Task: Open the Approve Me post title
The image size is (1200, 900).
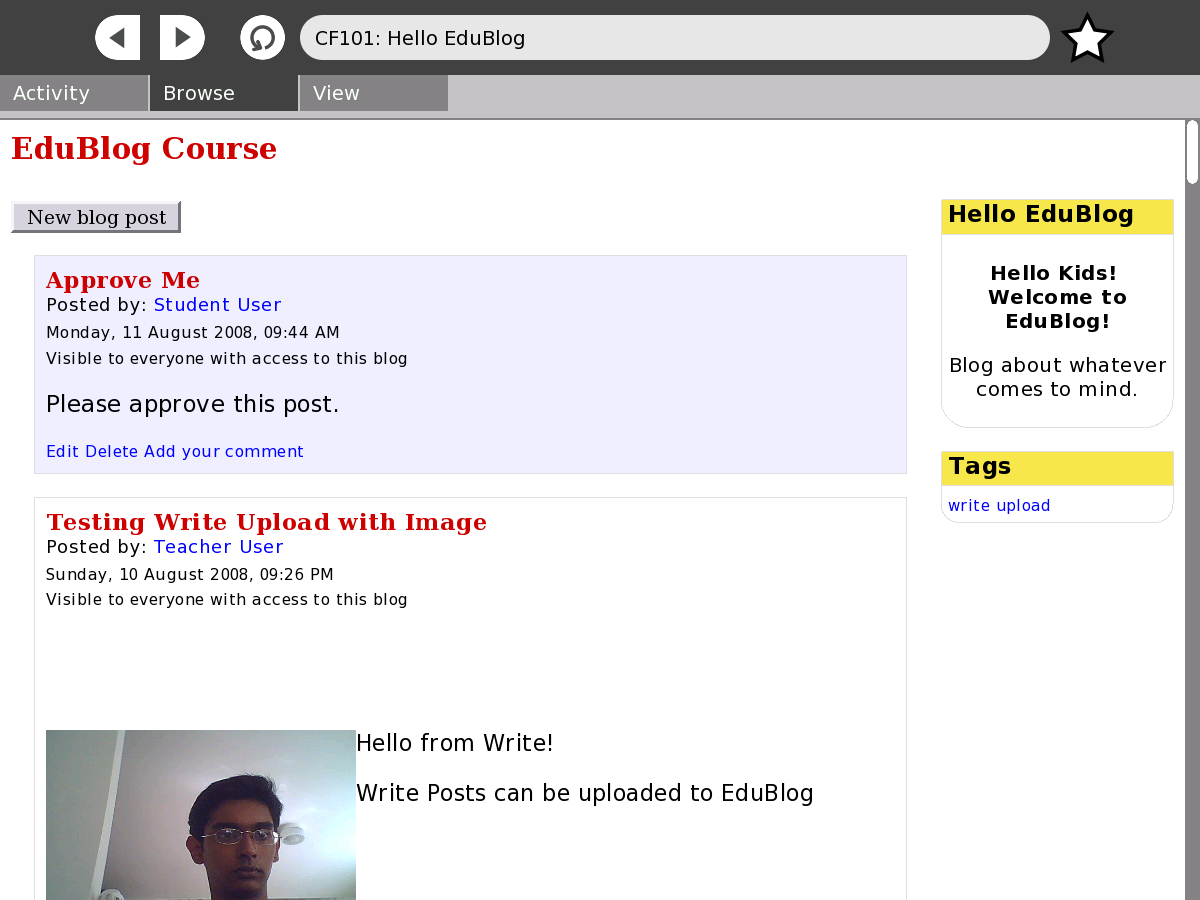Action: click(123, 280)
